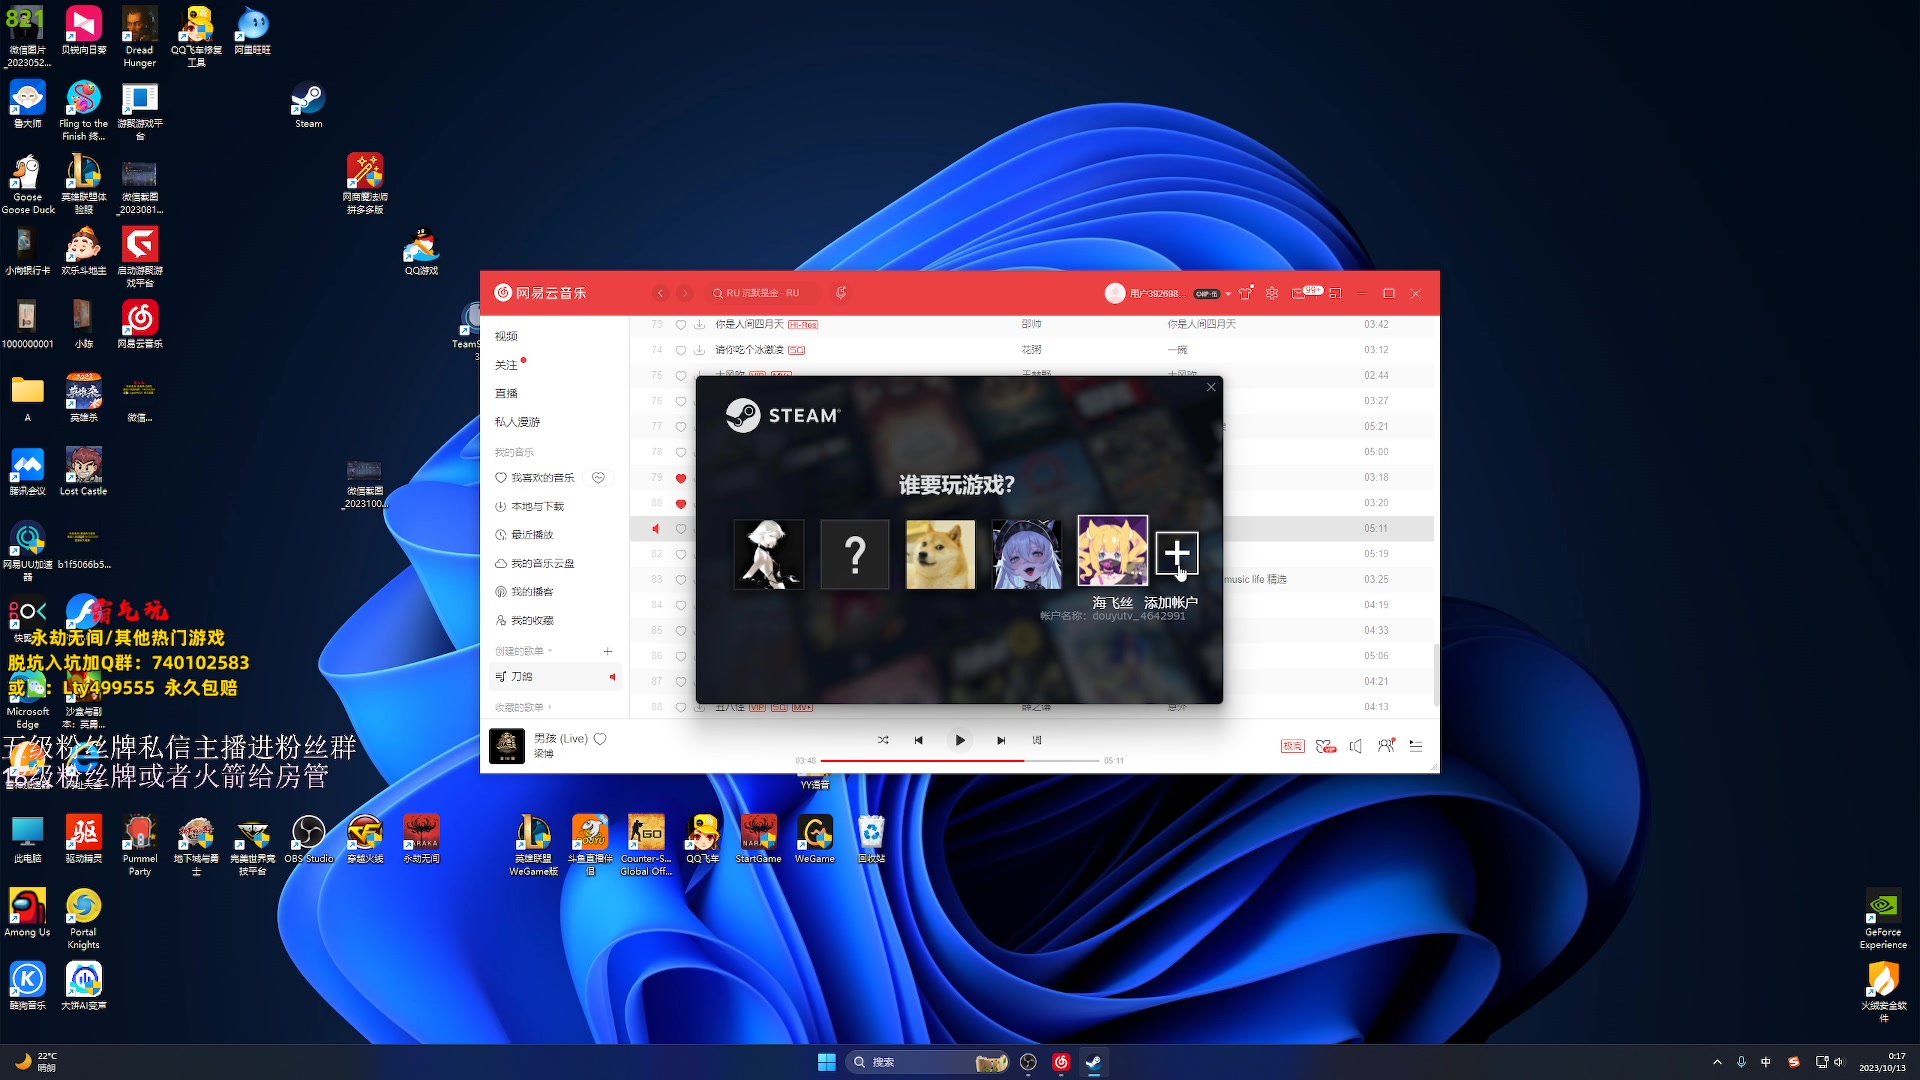1920x1080 pixels.
Task: Expand the 创建的歌单 section
Action: [523, 651]
